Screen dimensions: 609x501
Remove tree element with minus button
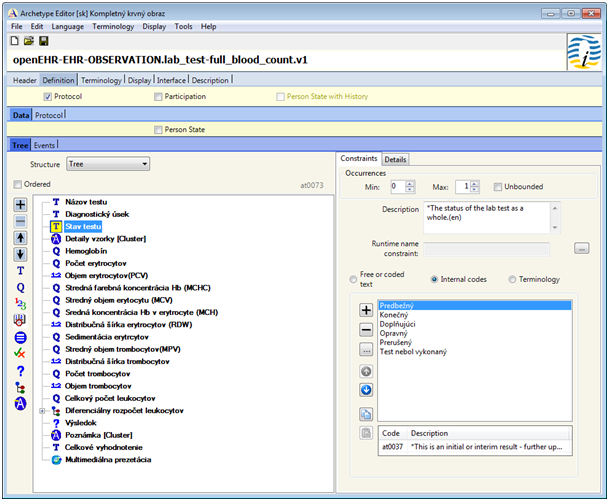tap(21, 221)
